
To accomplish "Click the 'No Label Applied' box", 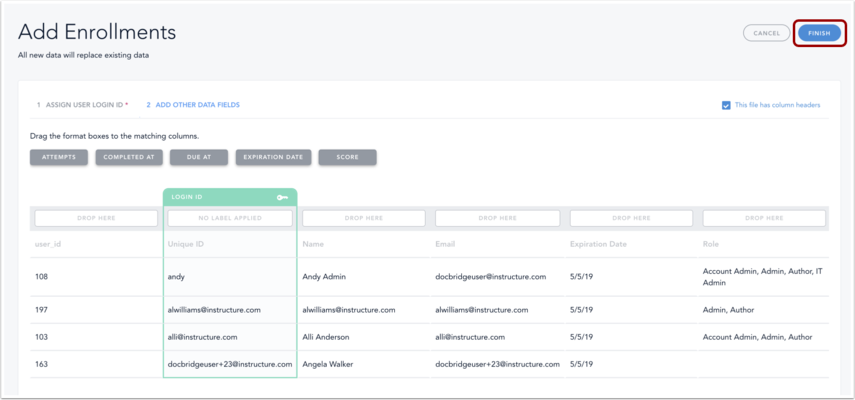I will pyautogui.click(x=230, y=218).
